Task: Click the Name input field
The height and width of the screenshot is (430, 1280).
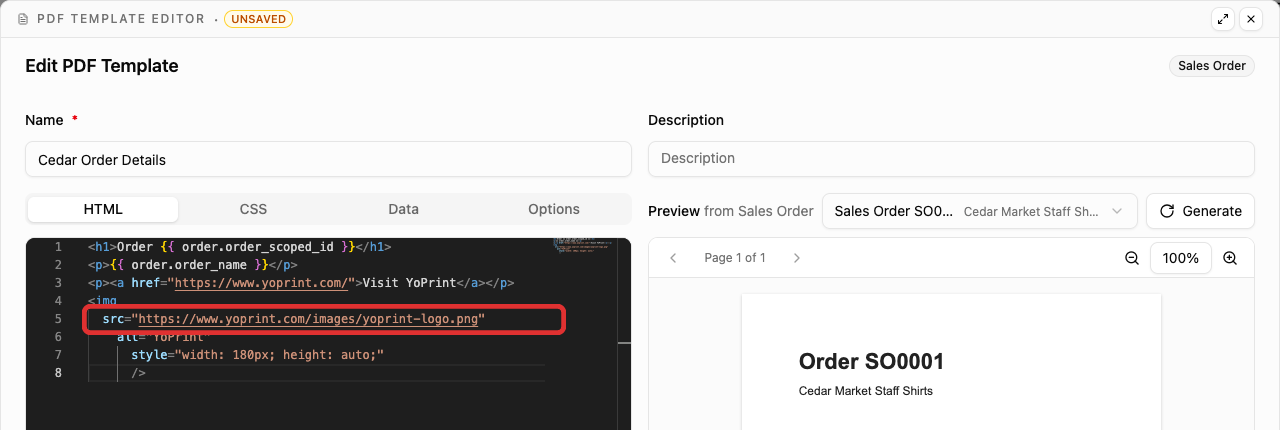Action: (328, 159)
